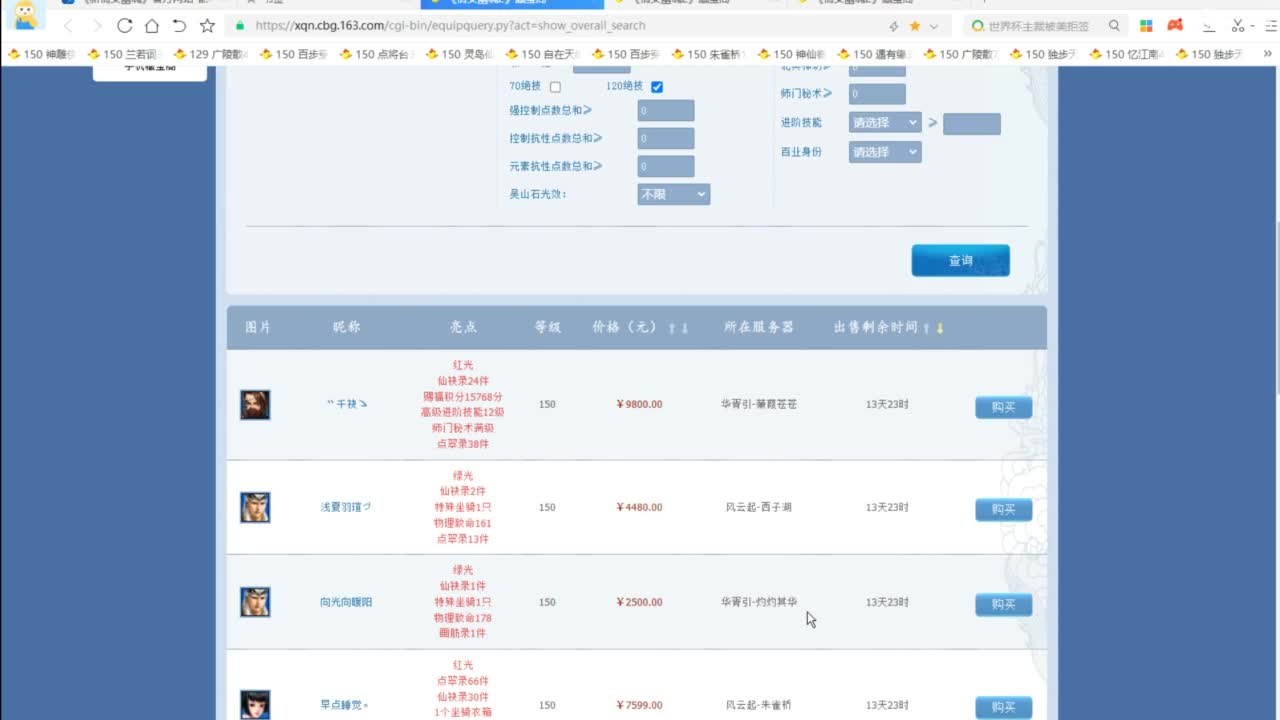This screenshot has height=720, width=1280.
Task: Open character link 向光向暖阳
Action: [x=346, y=602]
